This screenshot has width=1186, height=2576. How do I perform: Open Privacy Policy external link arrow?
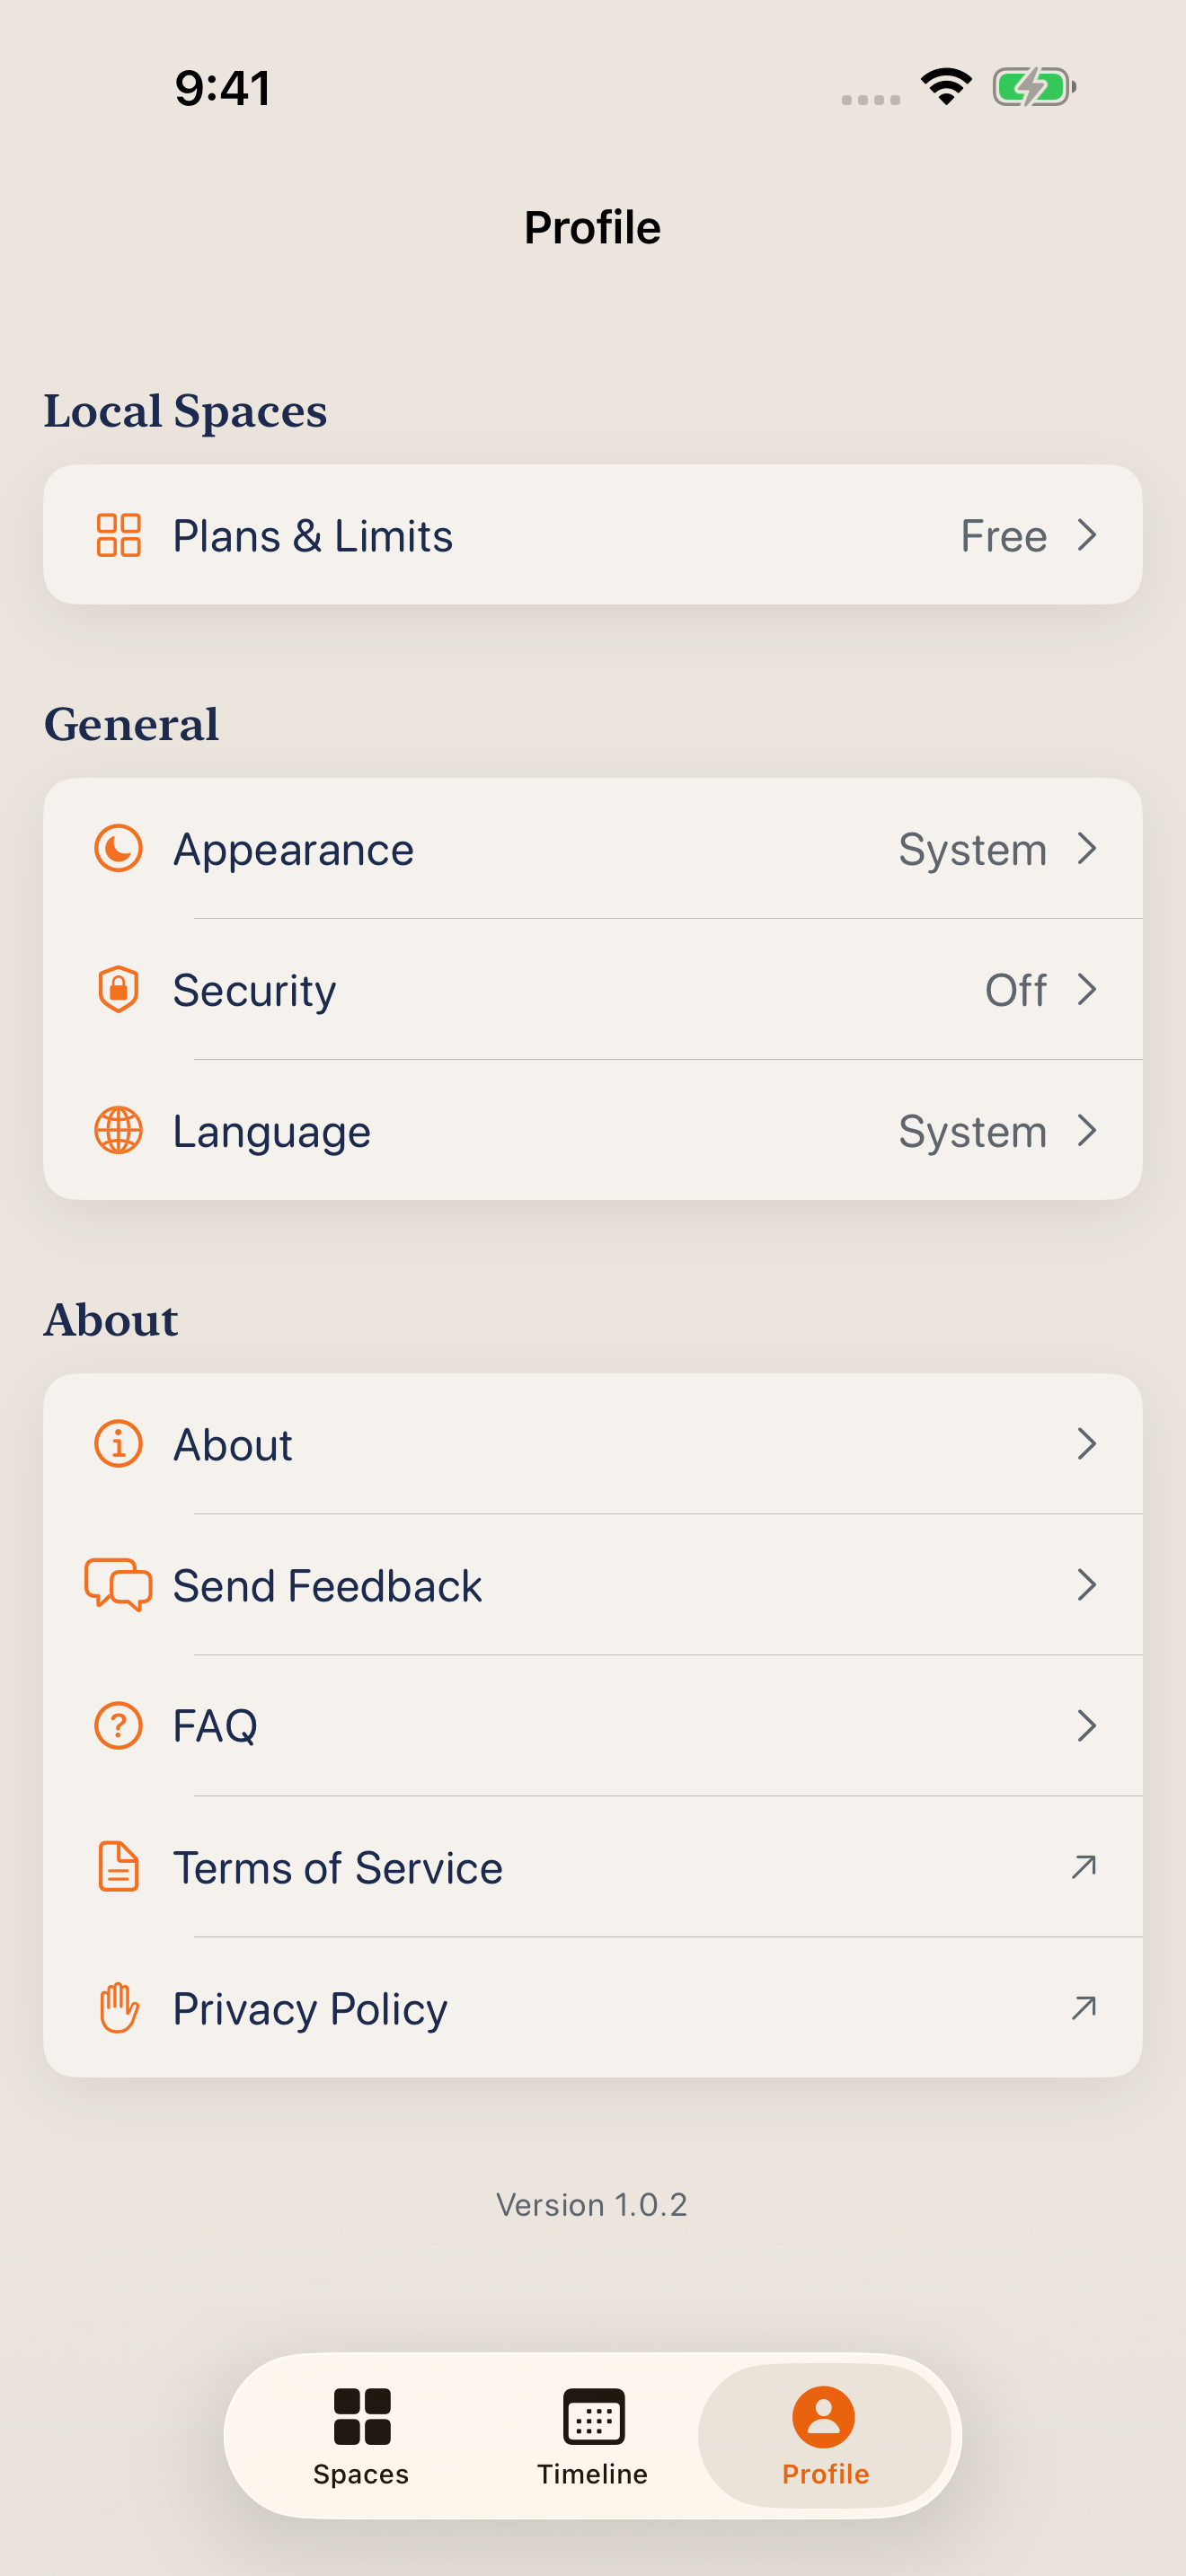click(x=1084, y=2008)
